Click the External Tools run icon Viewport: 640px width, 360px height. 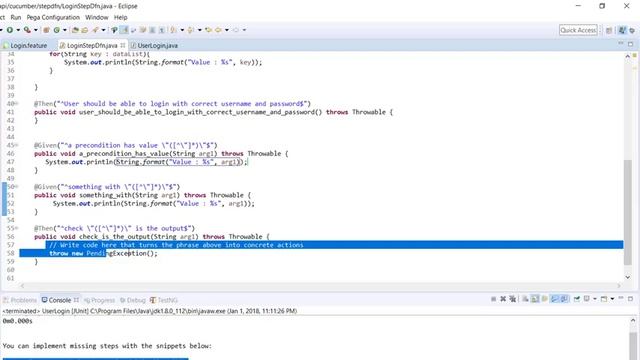click(27, 30)
